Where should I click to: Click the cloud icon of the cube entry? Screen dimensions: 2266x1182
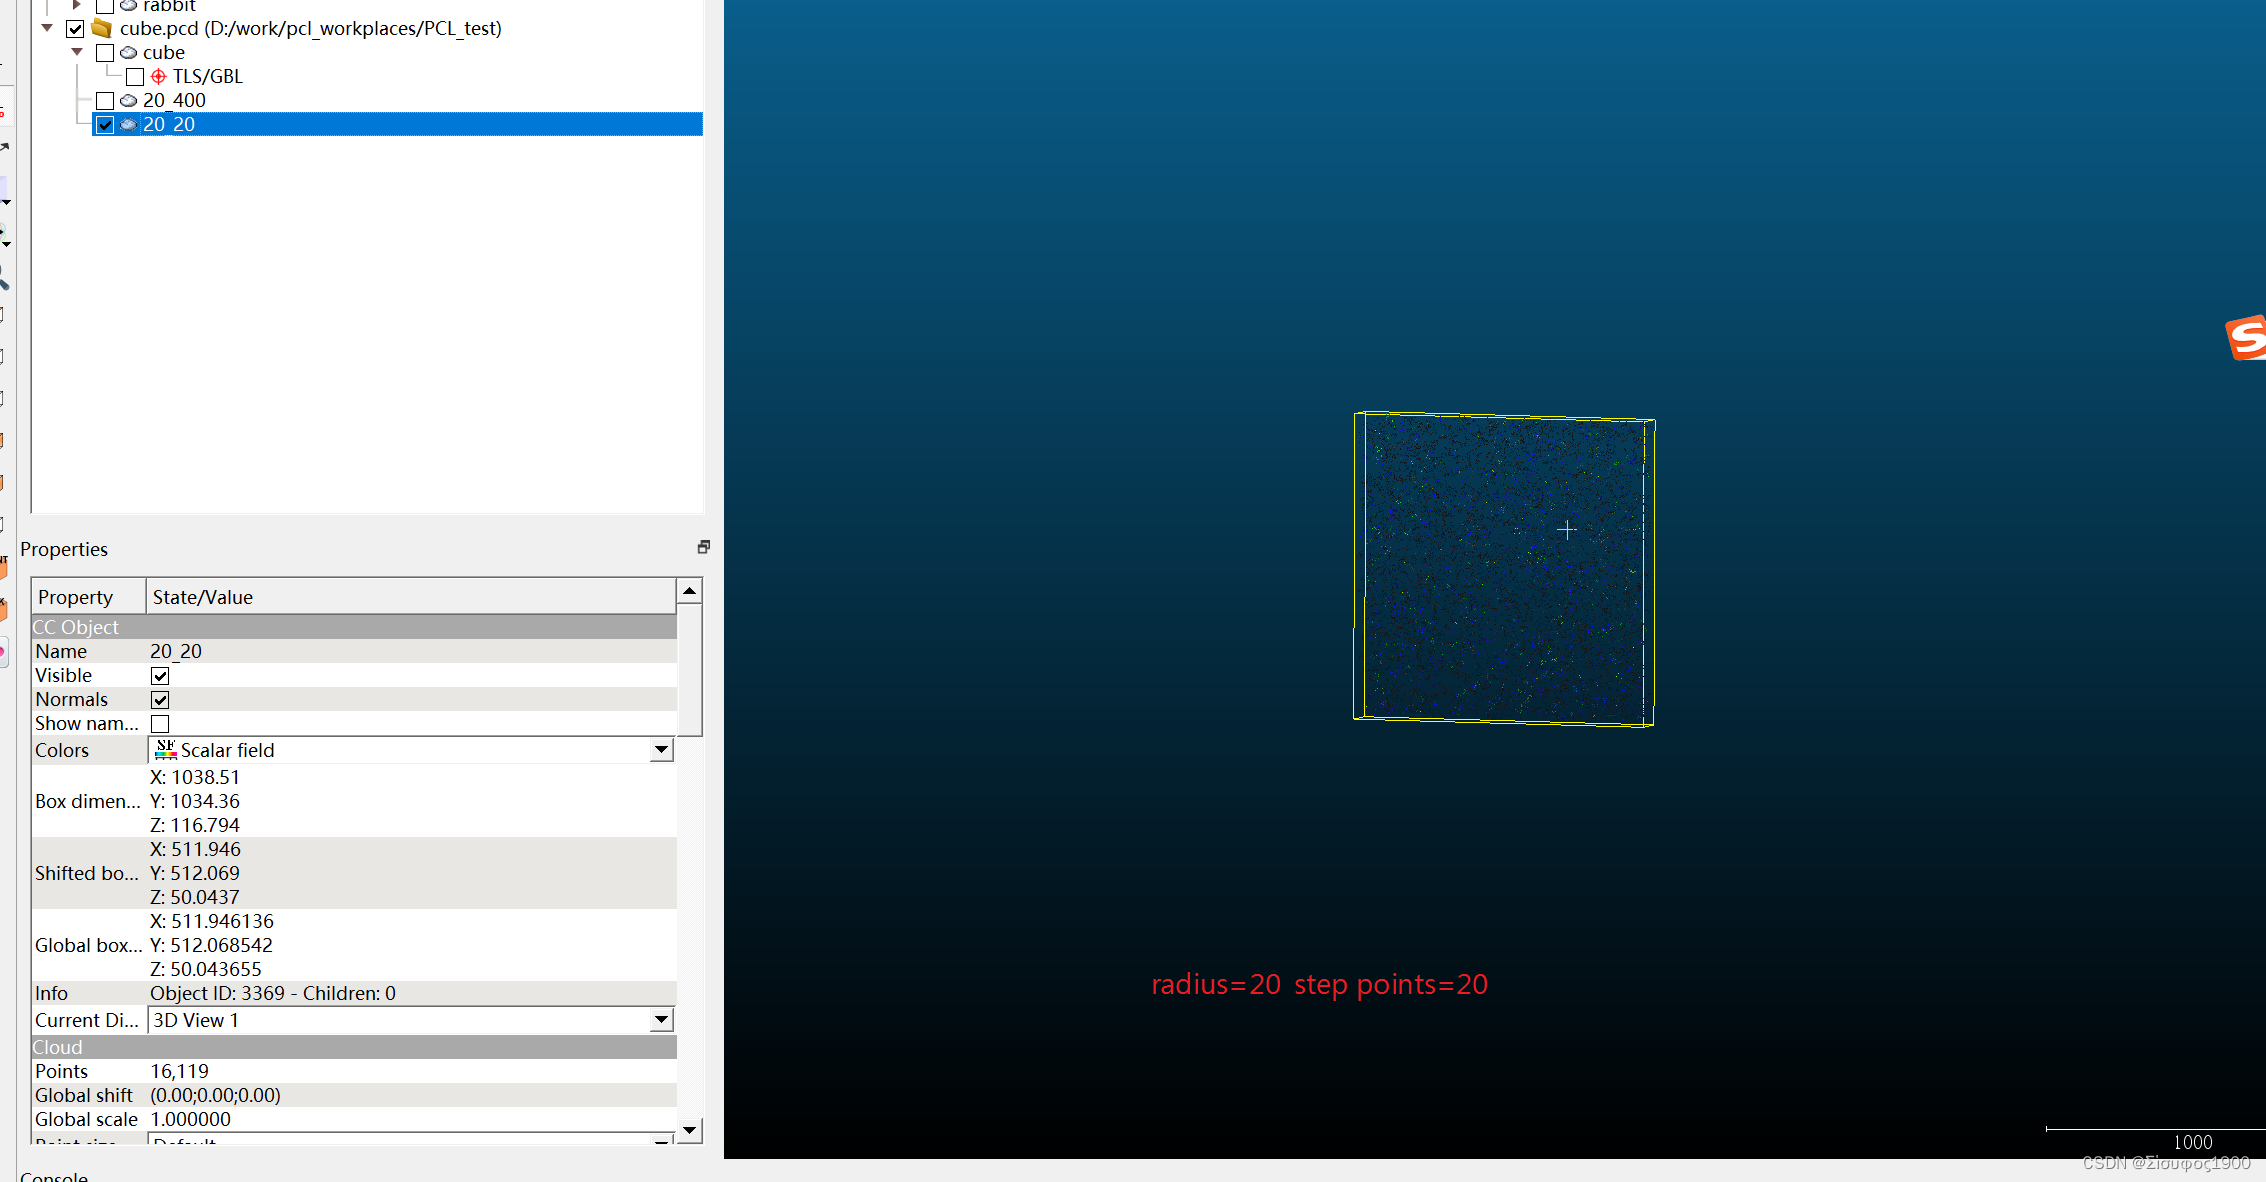pos(128,52)
